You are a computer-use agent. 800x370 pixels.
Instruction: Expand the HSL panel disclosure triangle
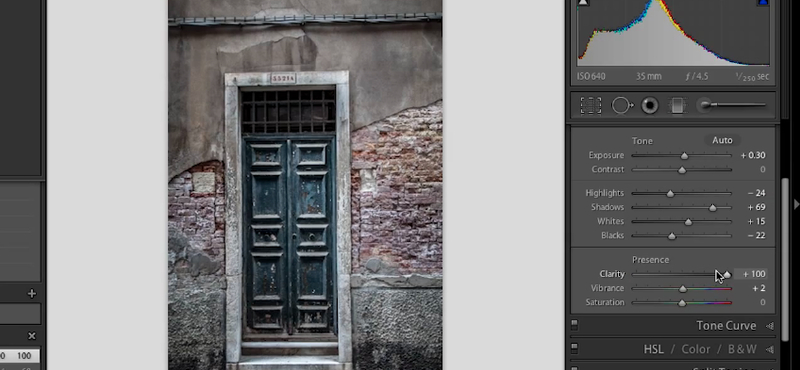770,350
